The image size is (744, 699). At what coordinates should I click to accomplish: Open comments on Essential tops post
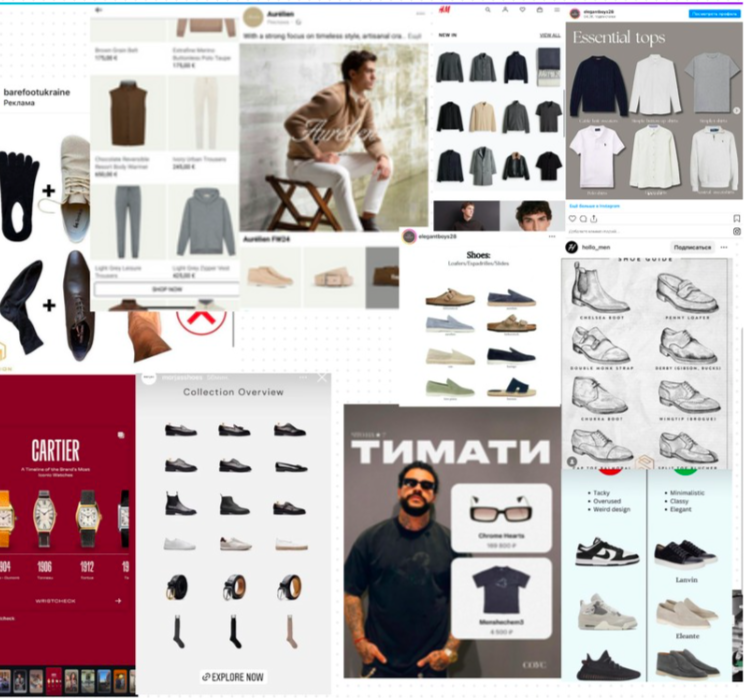pyautogui.click(x=583, y=219)
